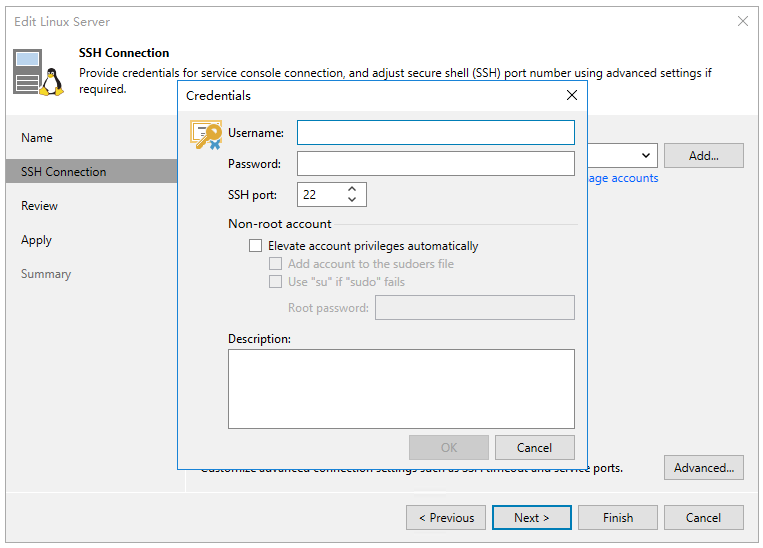The image size is (763, 548).
Task: Close the Credentials dialog with X
Action: (x=572, y=96)
